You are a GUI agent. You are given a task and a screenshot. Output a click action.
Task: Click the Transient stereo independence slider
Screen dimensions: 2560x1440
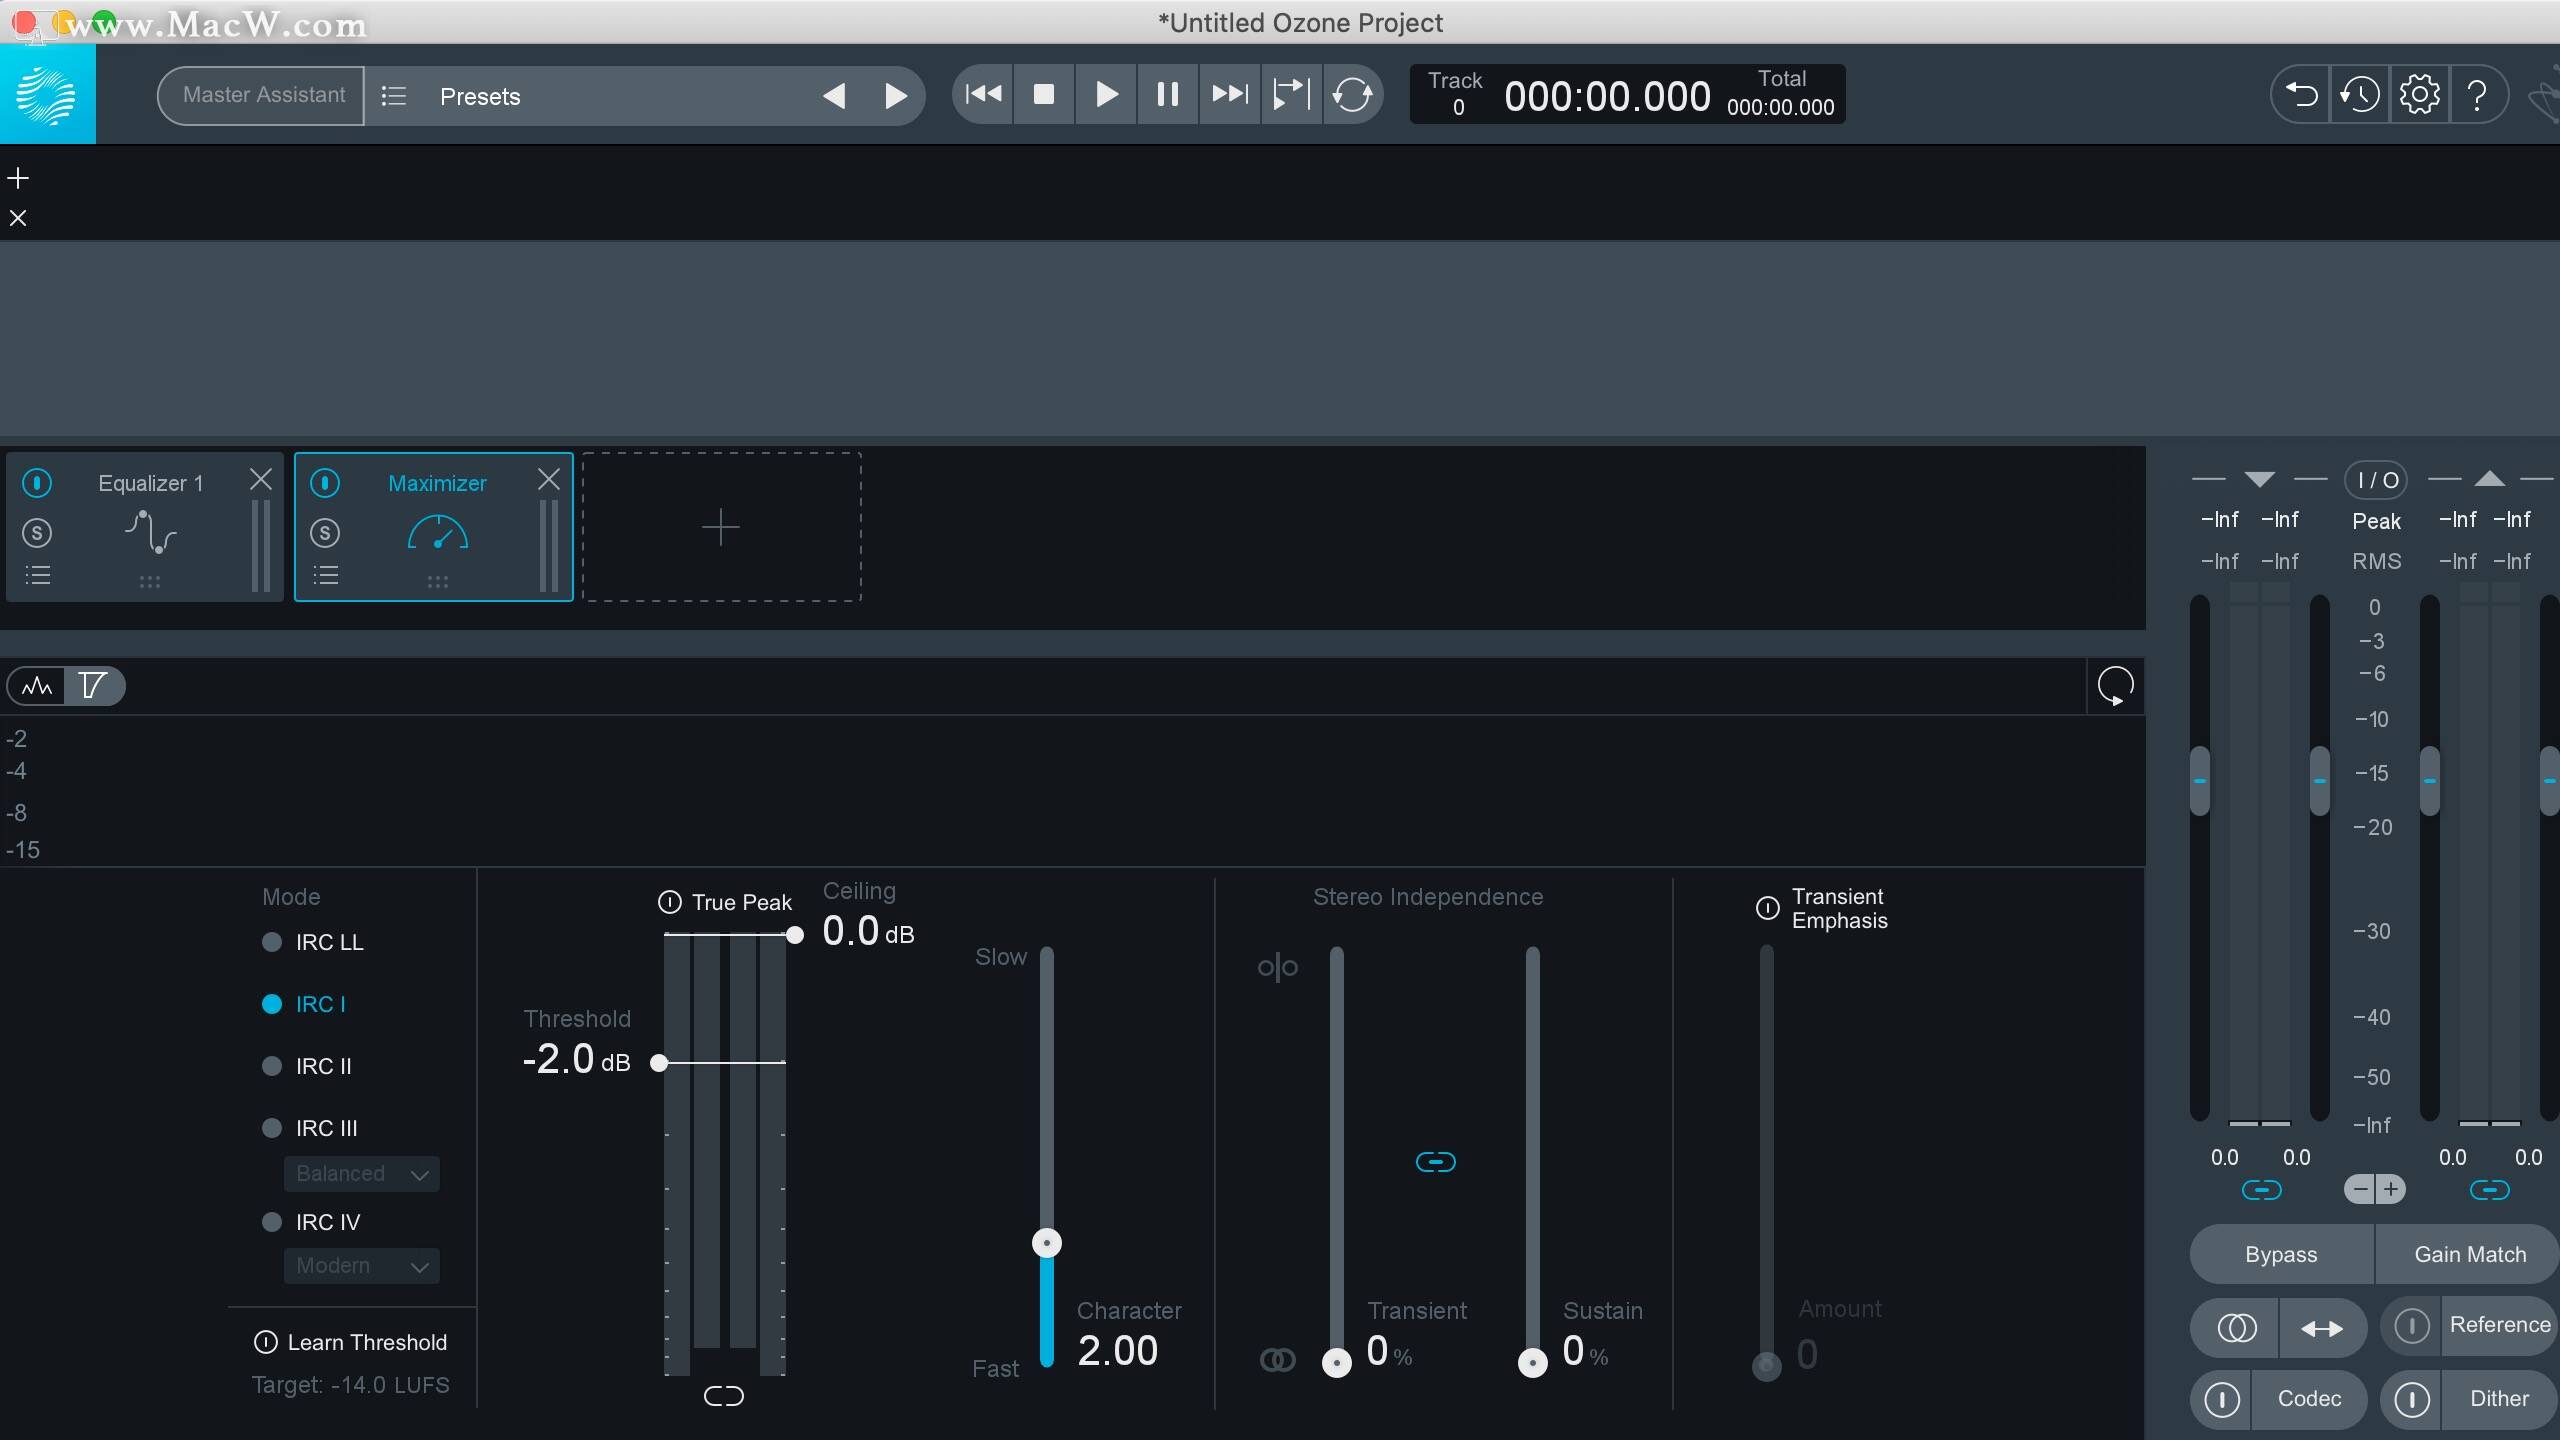pos(1337,1362)
